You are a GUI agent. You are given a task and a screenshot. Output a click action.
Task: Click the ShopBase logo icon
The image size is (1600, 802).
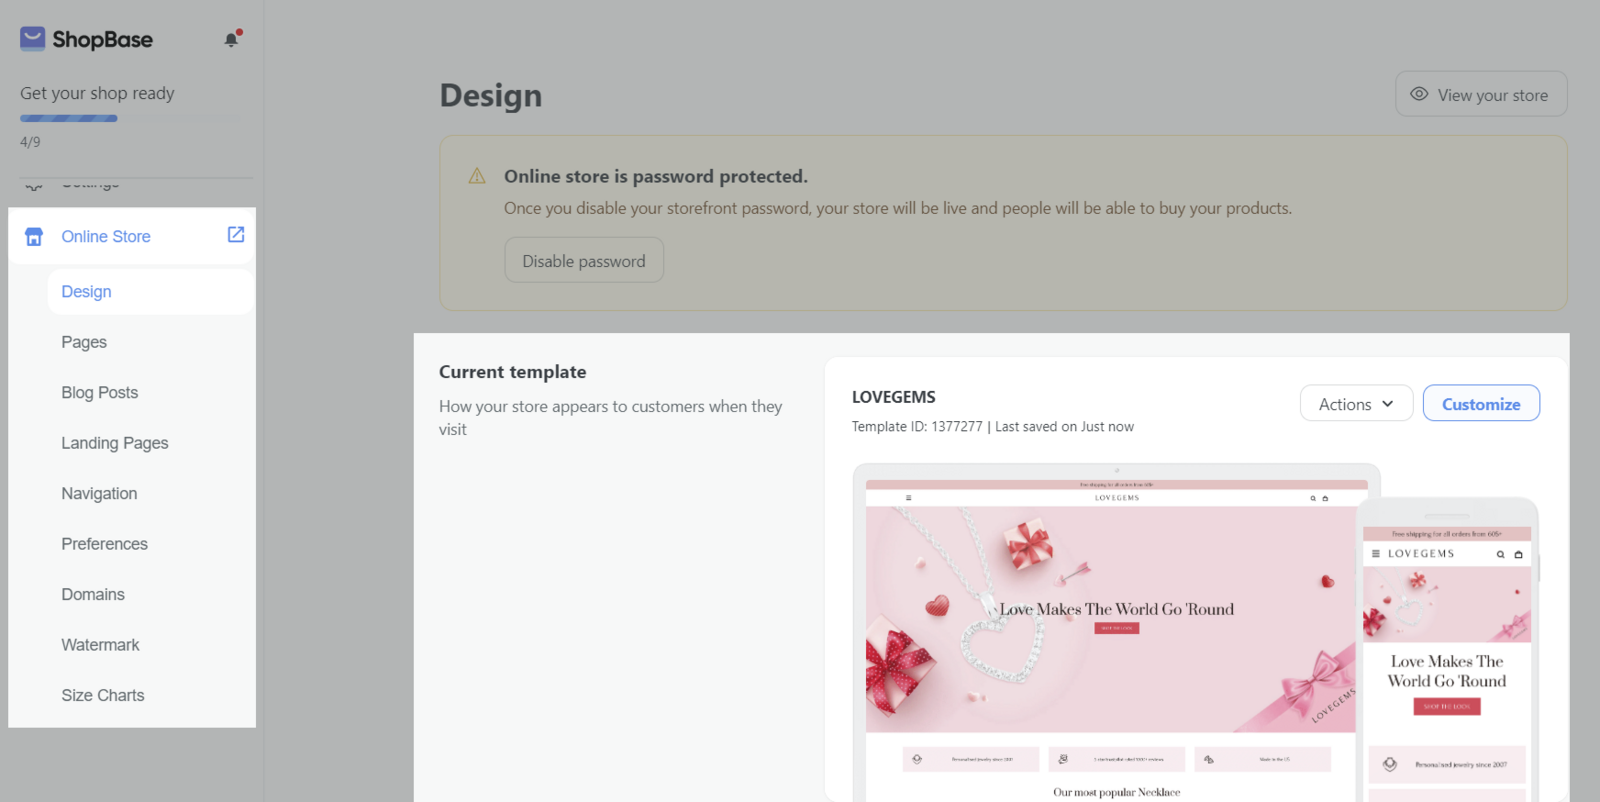33,39
